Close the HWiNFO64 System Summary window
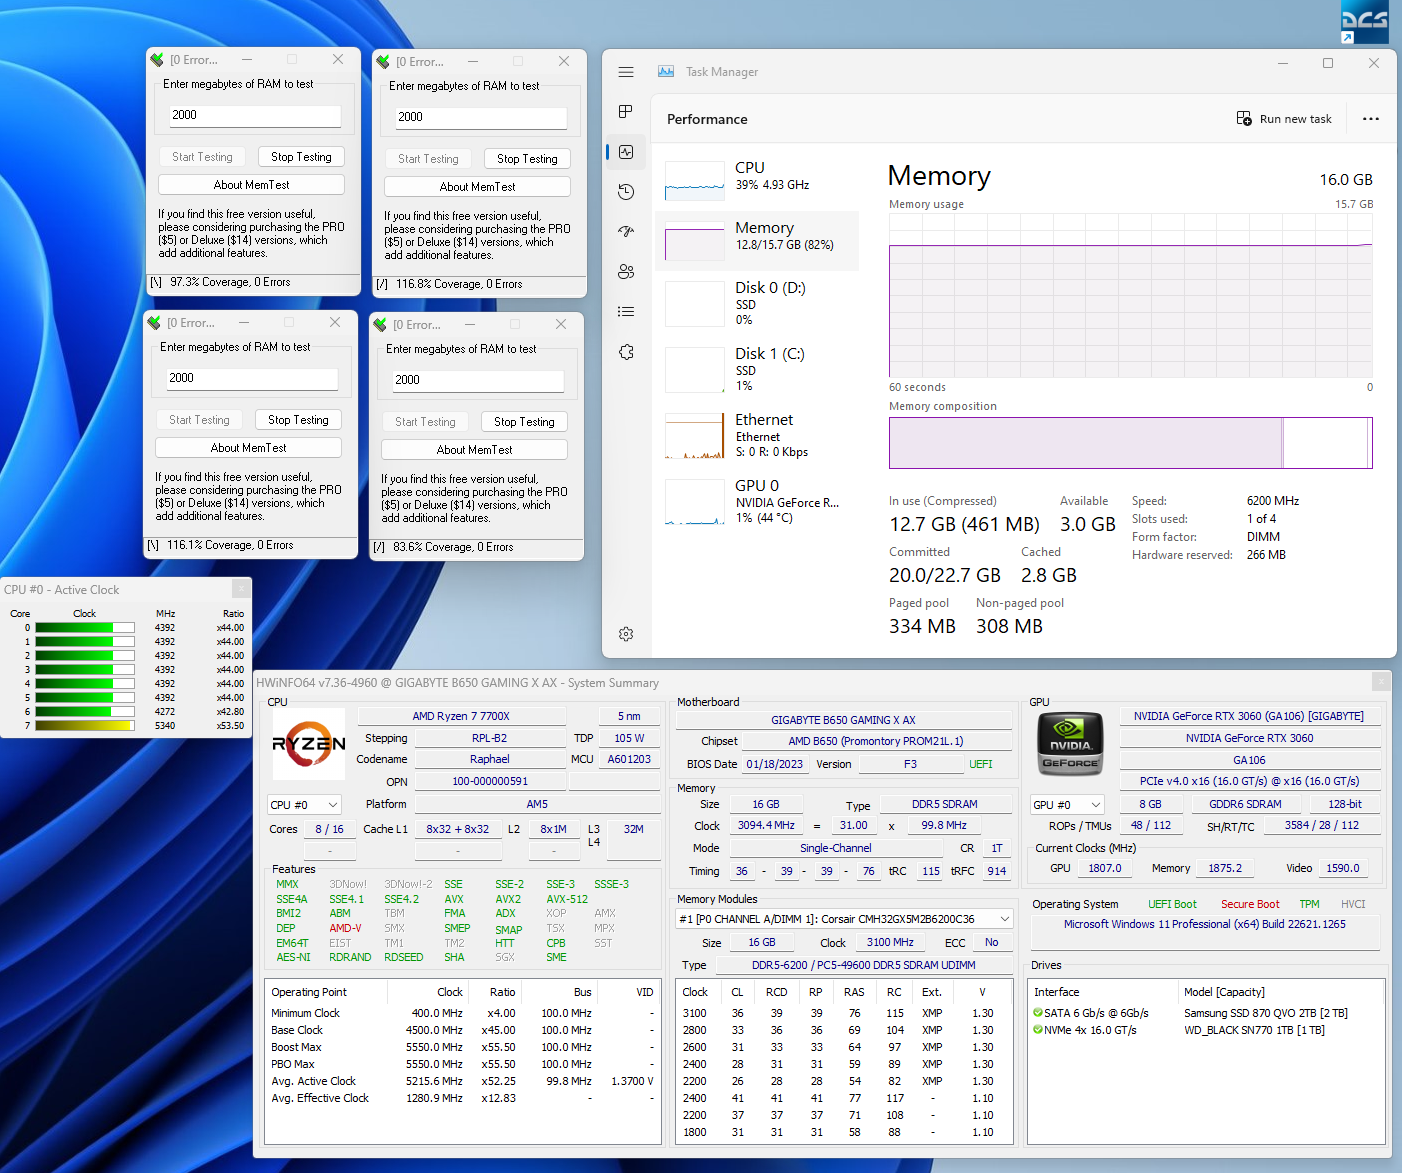This screenshot has width=1402, height=1173. 1381,682
